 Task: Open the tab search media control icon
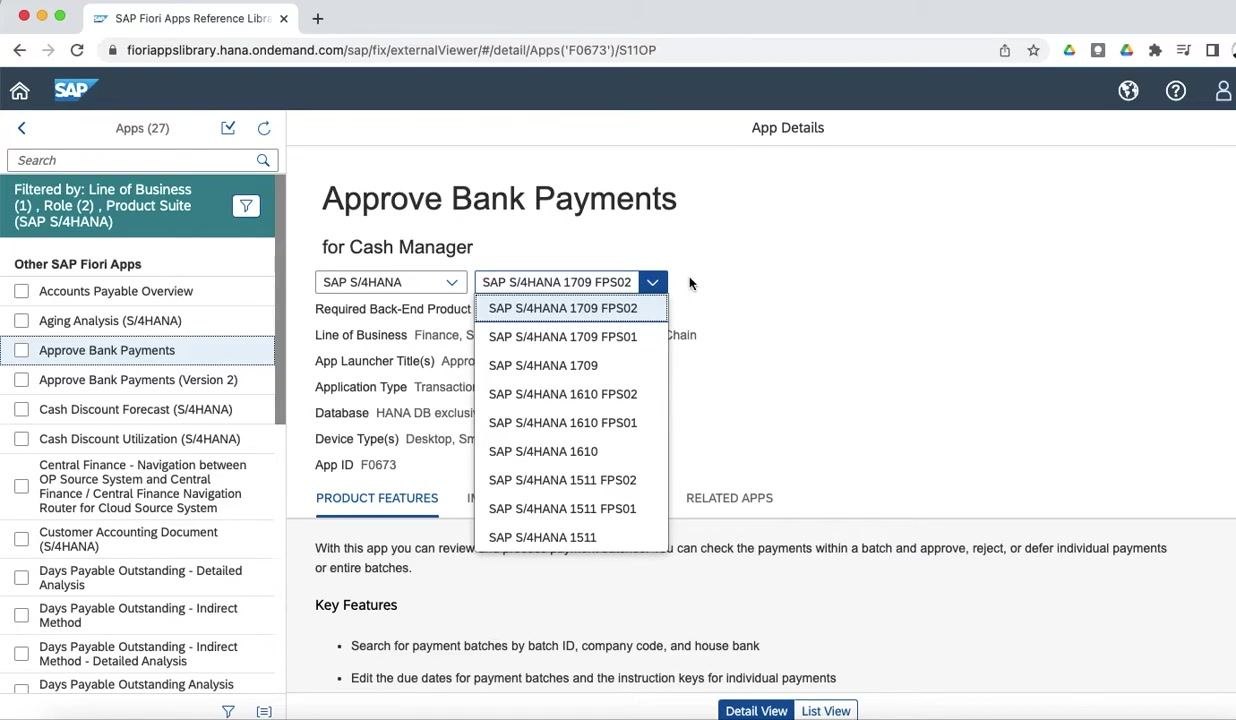pyautogui.click(x=1184, y=50)
